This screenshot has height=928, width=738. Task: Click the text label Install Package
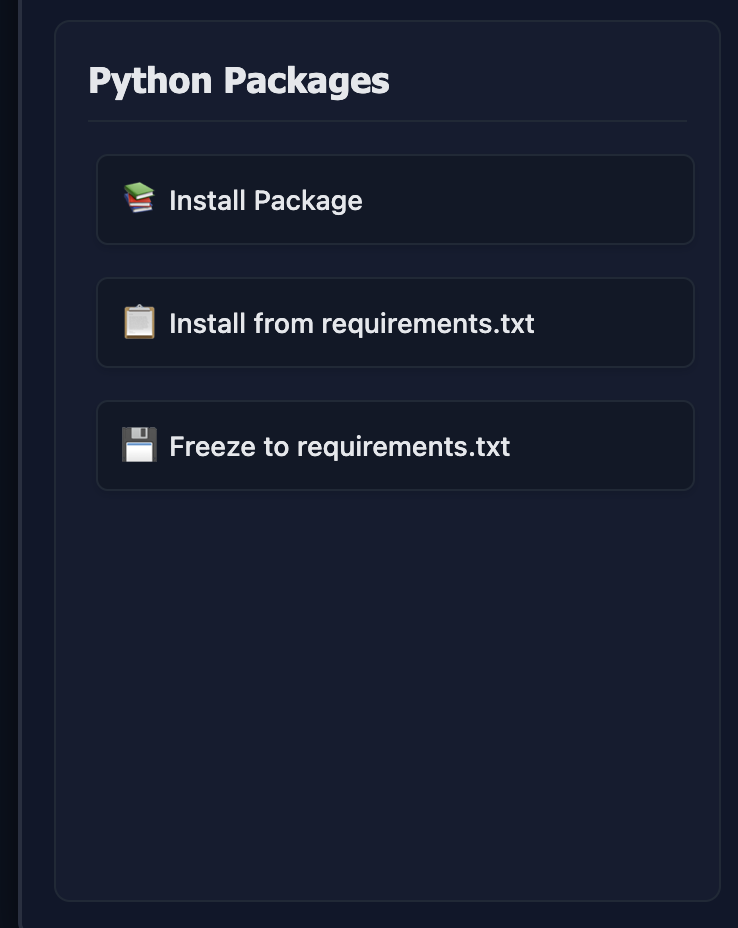[266, 200]
